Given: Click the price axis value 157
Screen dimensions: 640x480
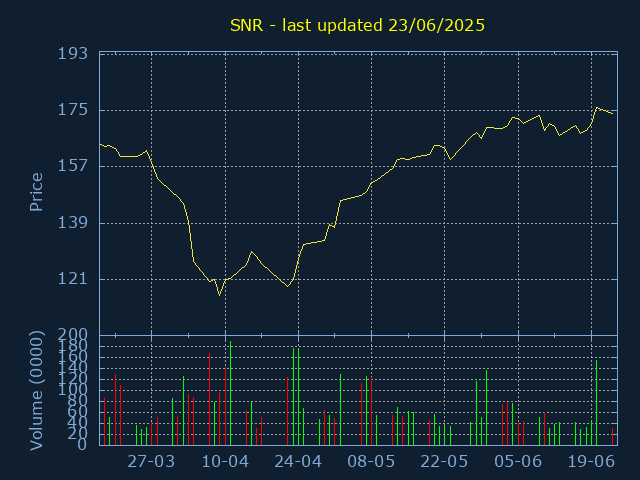Looking at the screenshot, I should pyautogui.click(x=73, y=166).
